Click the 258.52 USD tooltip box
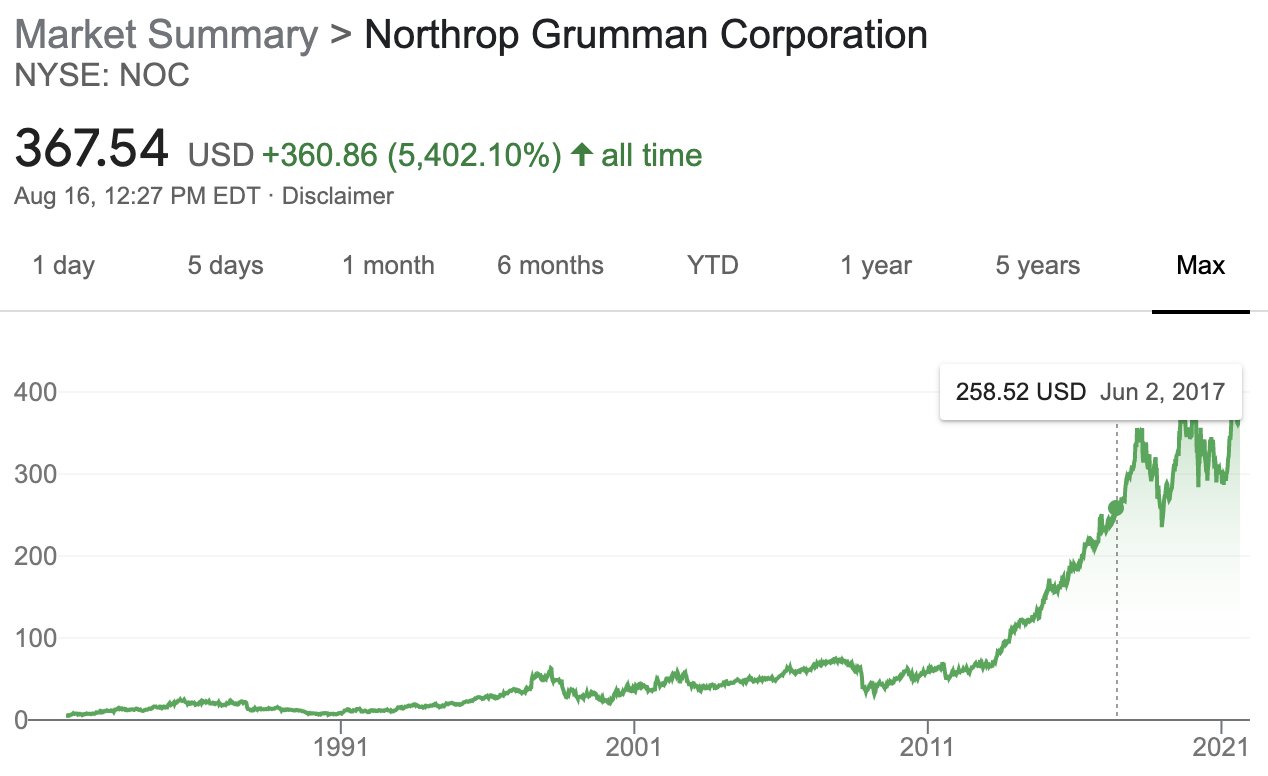Viewport: 1268px width, 776px height. coord(1091,391)
